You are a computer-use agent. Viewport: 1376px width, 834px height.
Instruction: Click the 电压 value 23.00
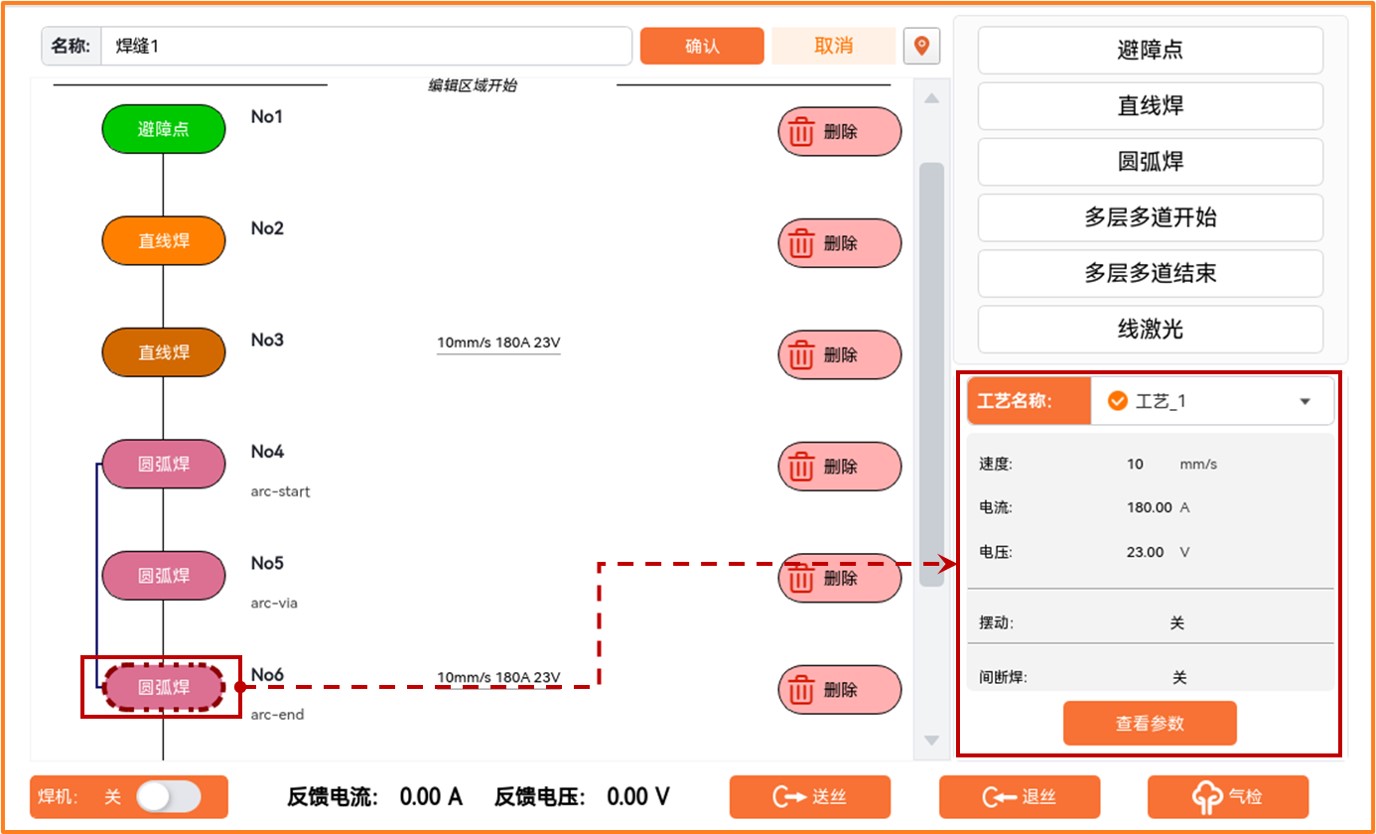(1145, 552)
